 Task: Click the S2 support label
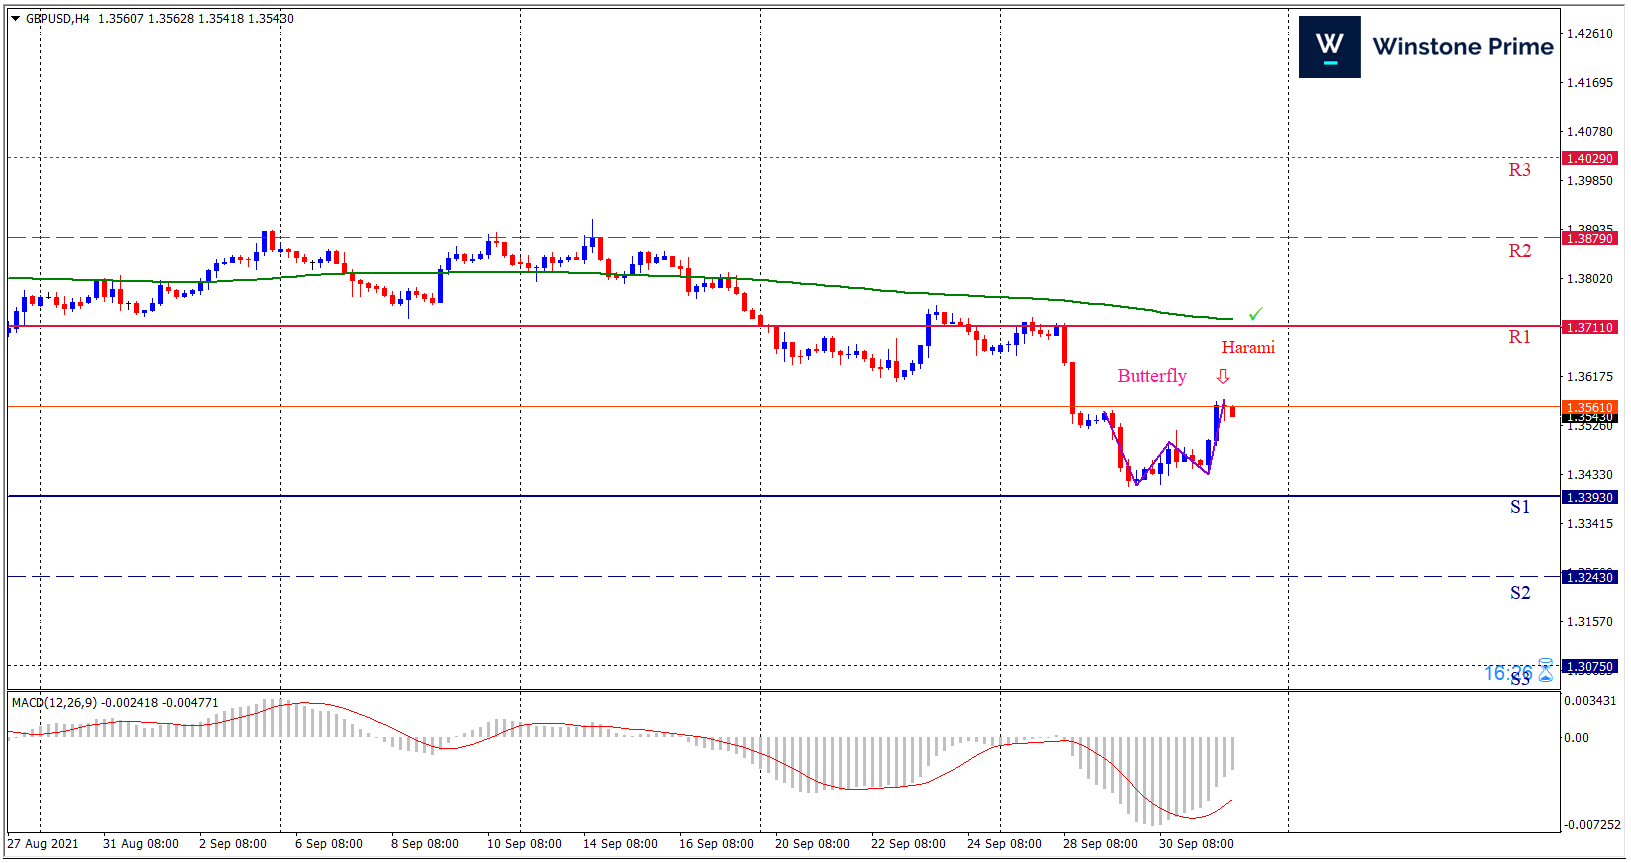(1519, 593)
